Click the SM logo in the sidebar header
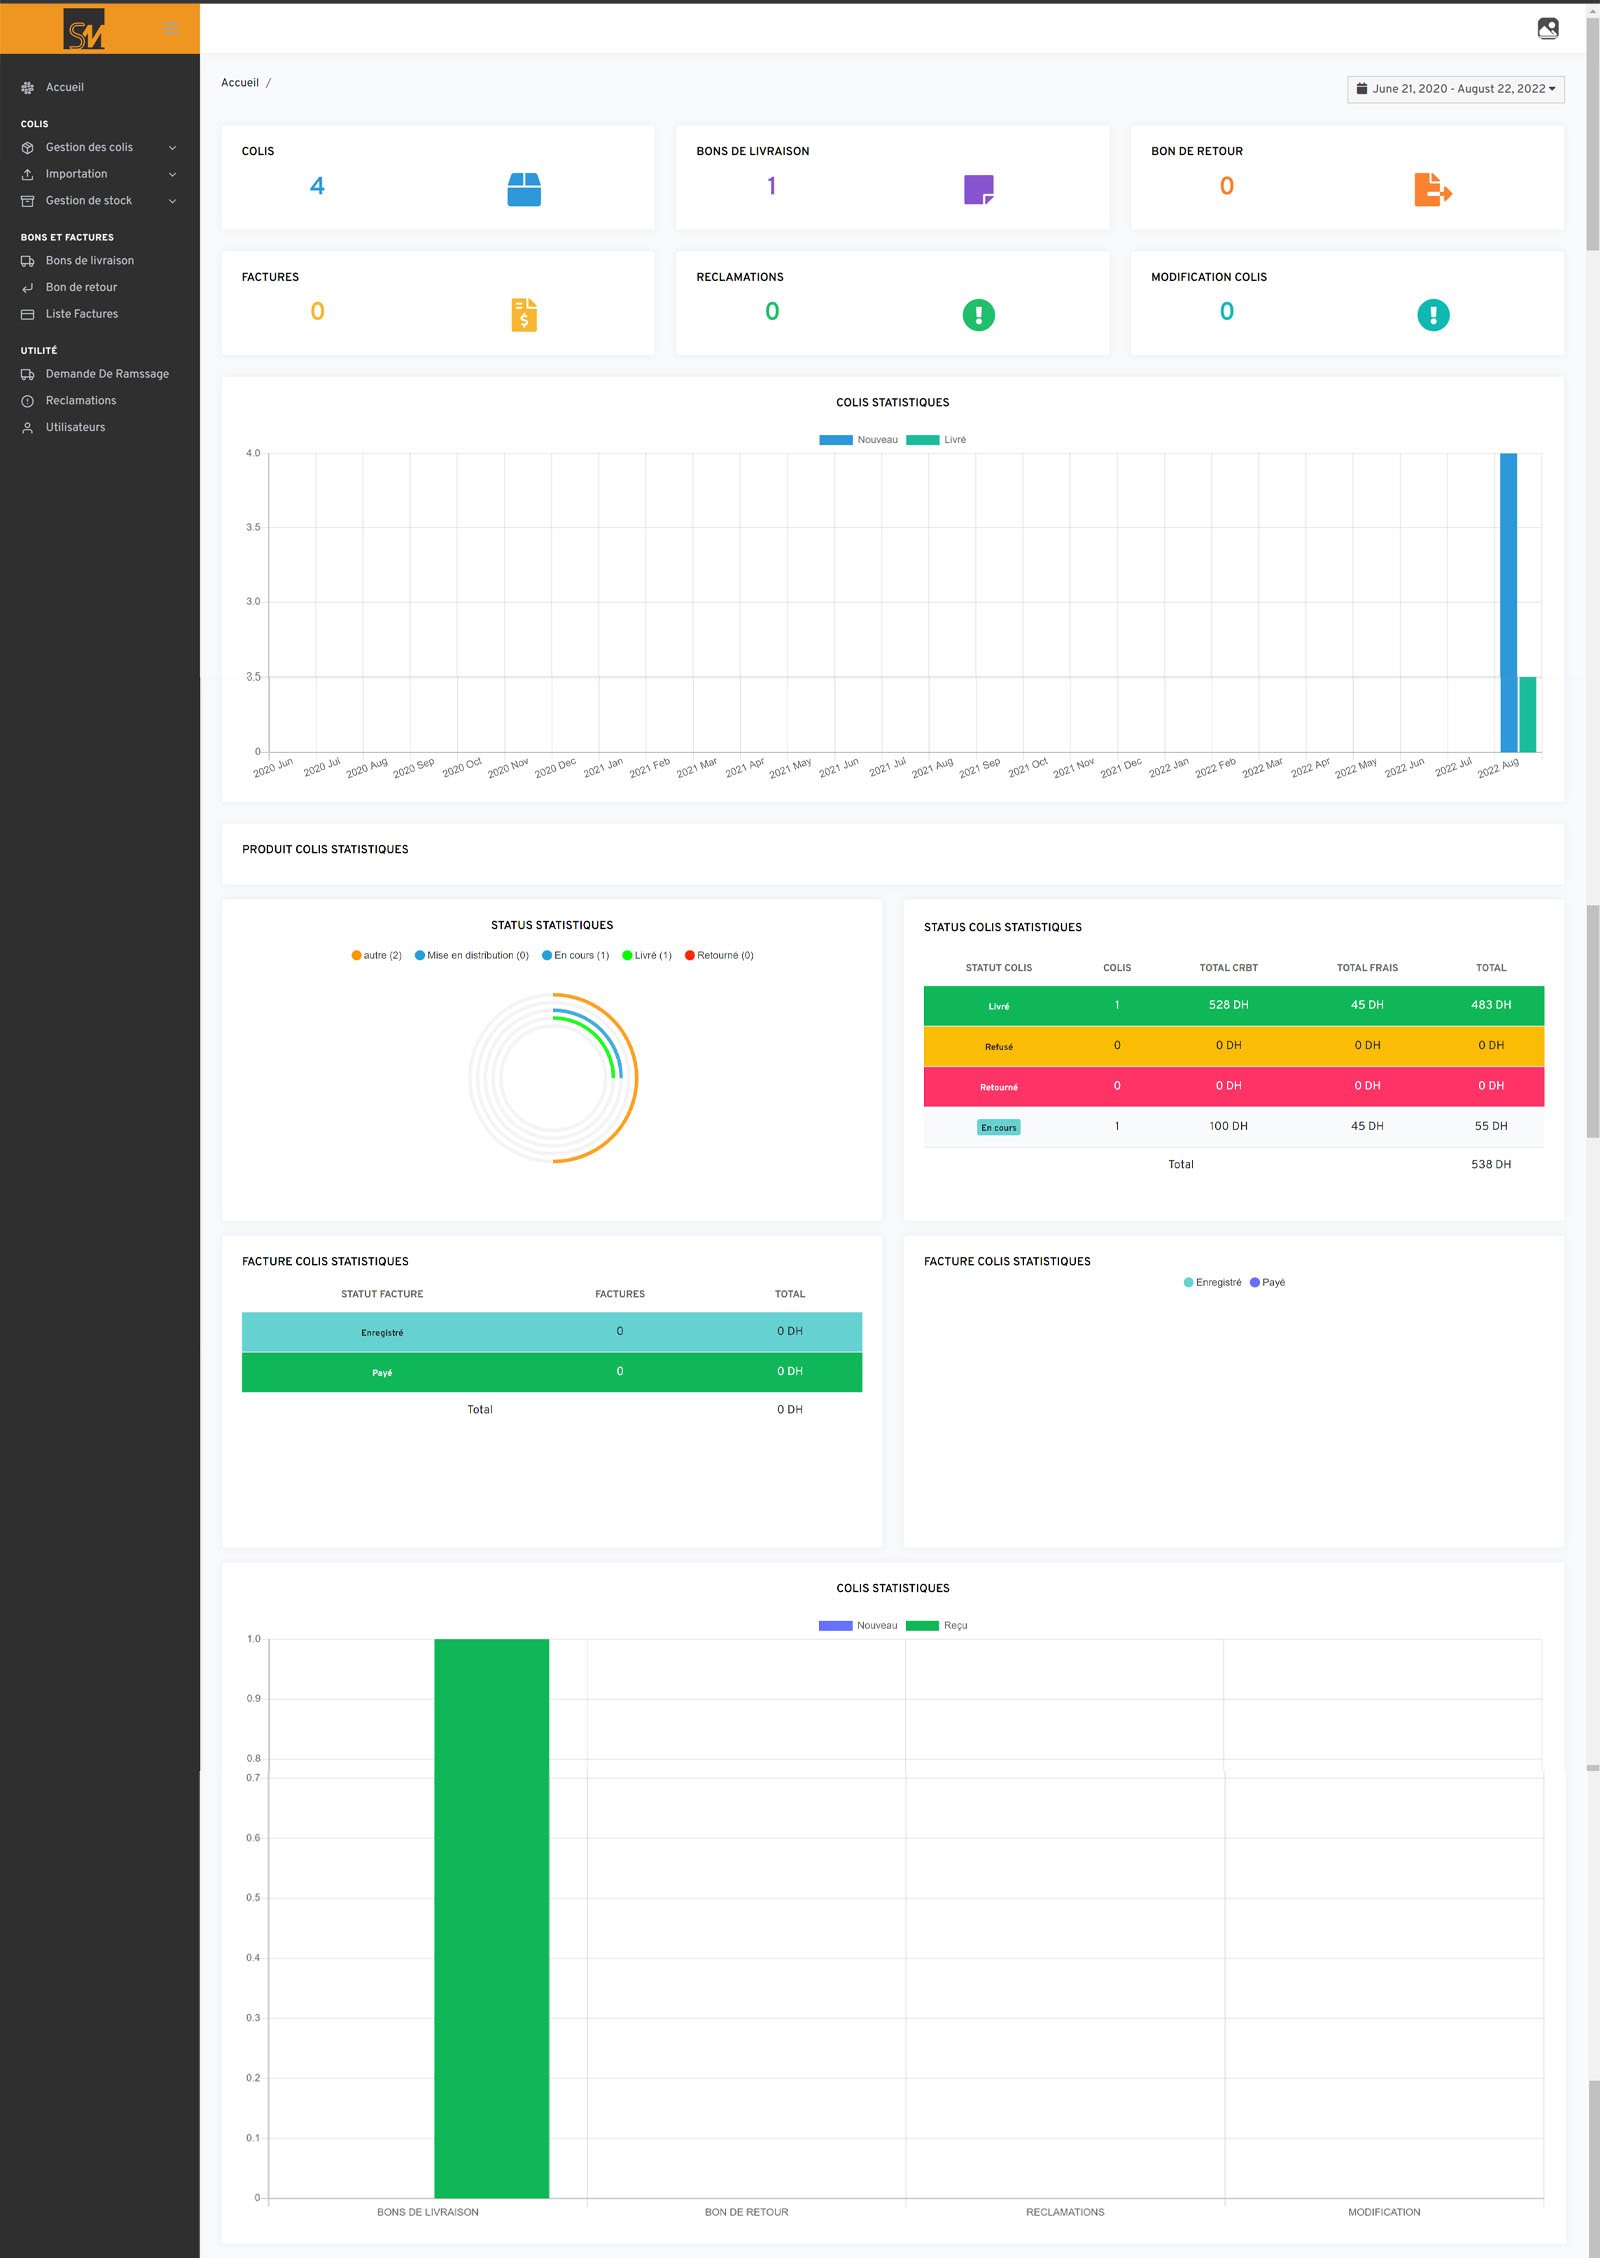This screenshot has height=2258, width=1600. (x=84, y=29)
